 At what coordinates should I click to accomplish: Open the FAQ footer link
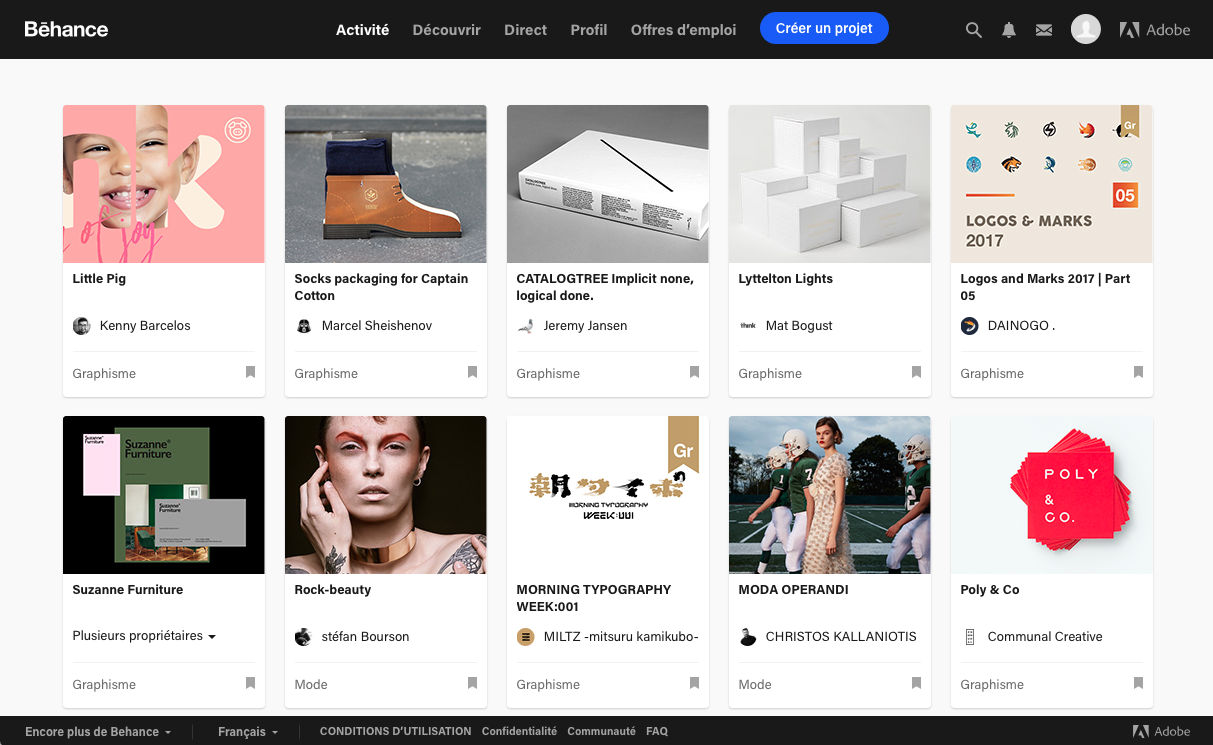657,732
